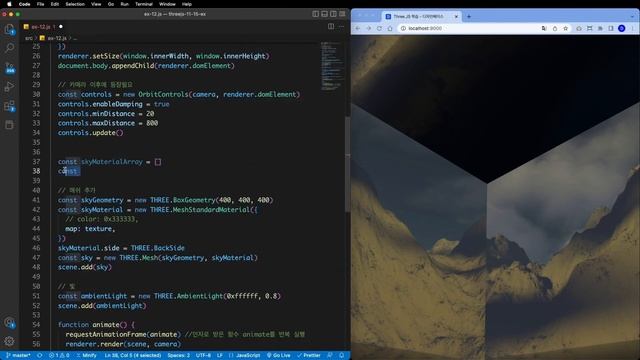Change the LF end-of-line sequence
The image size is (640, 360).
[x=220, y=356]
